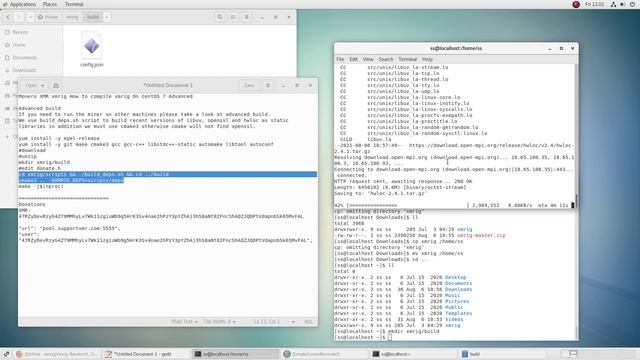Click the workspace switcher in taskbar
Screen dimensions: 640x360
(569, 353)
